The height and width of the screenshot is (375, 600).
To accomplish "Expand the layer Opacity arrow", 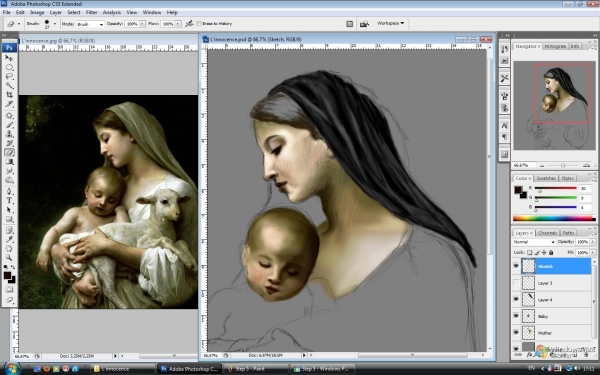I will click(593, 242).
